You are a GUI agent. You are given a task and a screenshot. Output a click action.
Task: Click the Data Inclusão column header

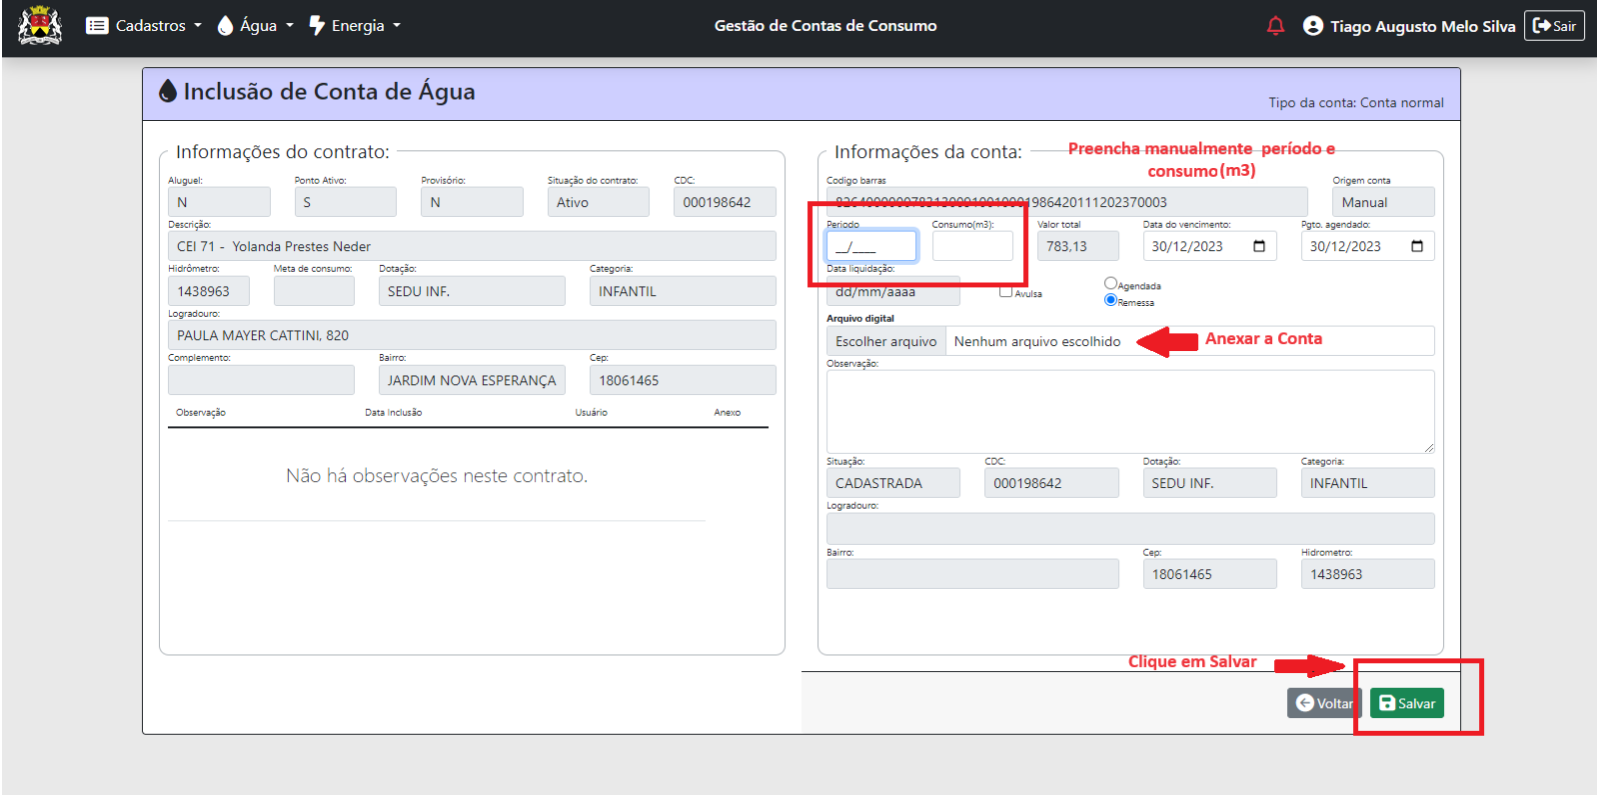393,412
